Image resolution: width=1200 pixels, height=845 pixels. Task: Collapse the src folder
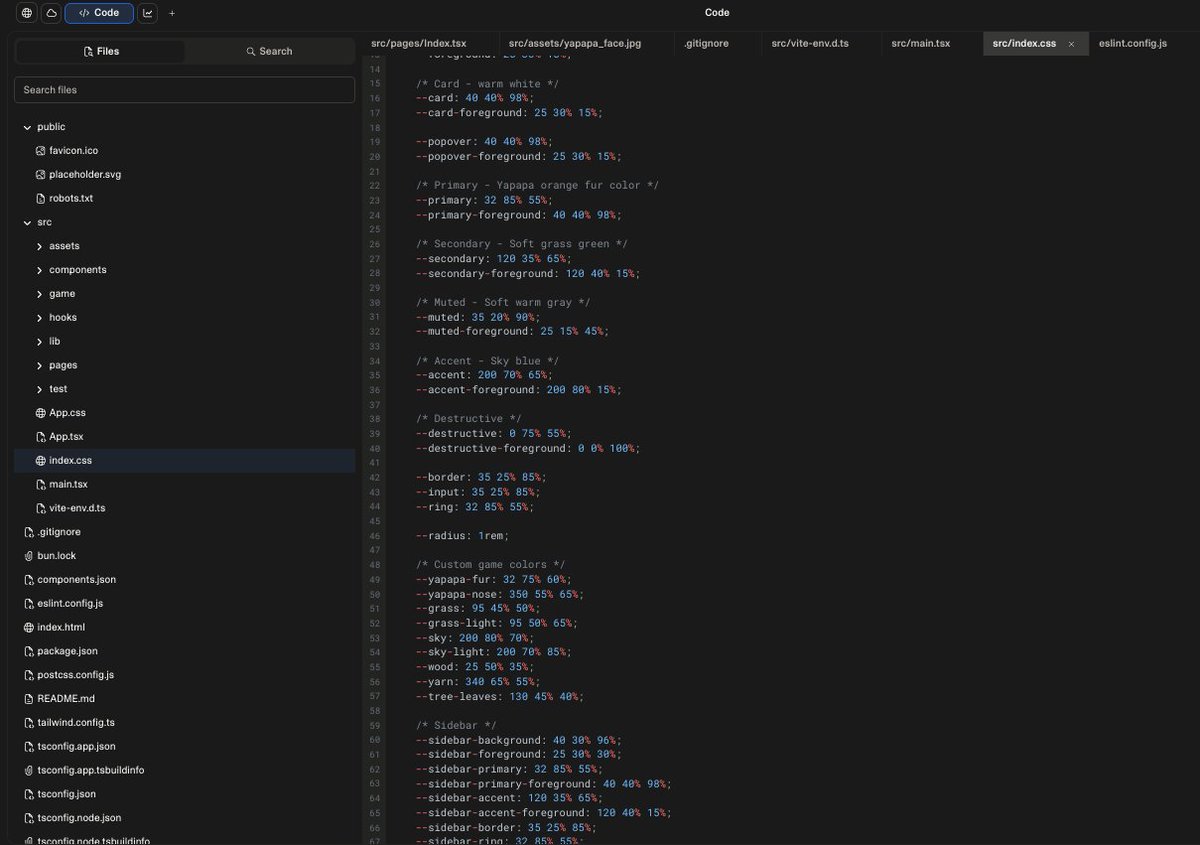coord(28,222)
